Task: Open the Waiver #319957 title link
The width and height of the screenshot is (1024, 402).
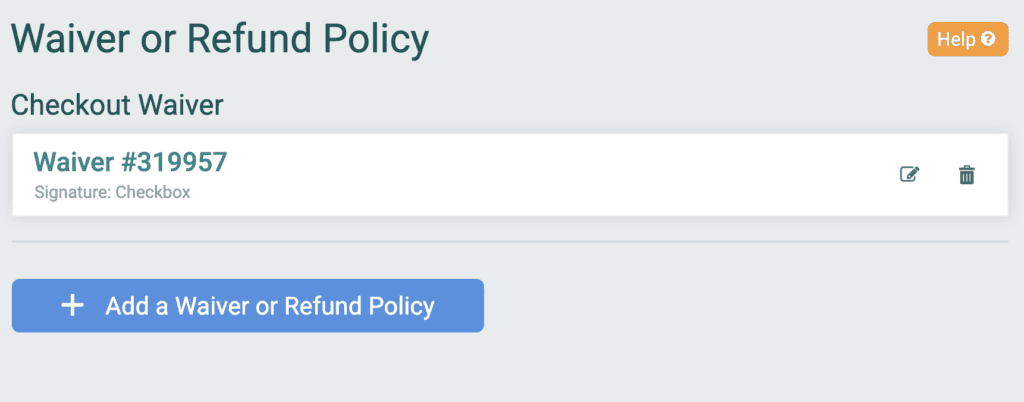Action: [130, 162]
